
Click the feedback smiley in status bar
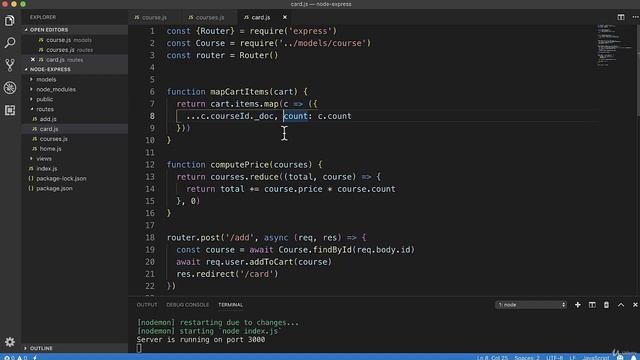pos(620,358)
